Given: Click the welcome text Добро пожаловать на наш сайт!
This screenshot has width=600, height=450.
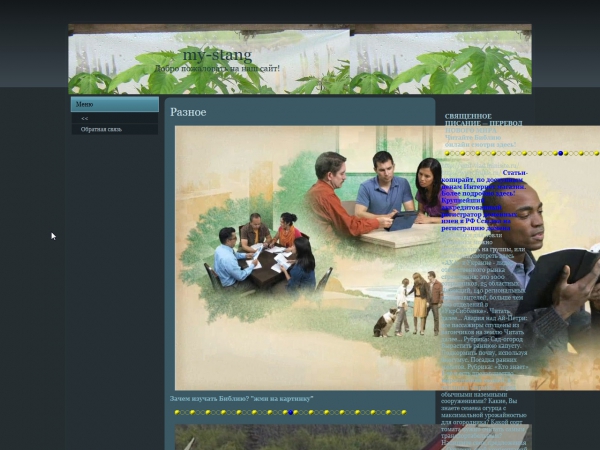Looking at the screenshot, I should point(217,69).
